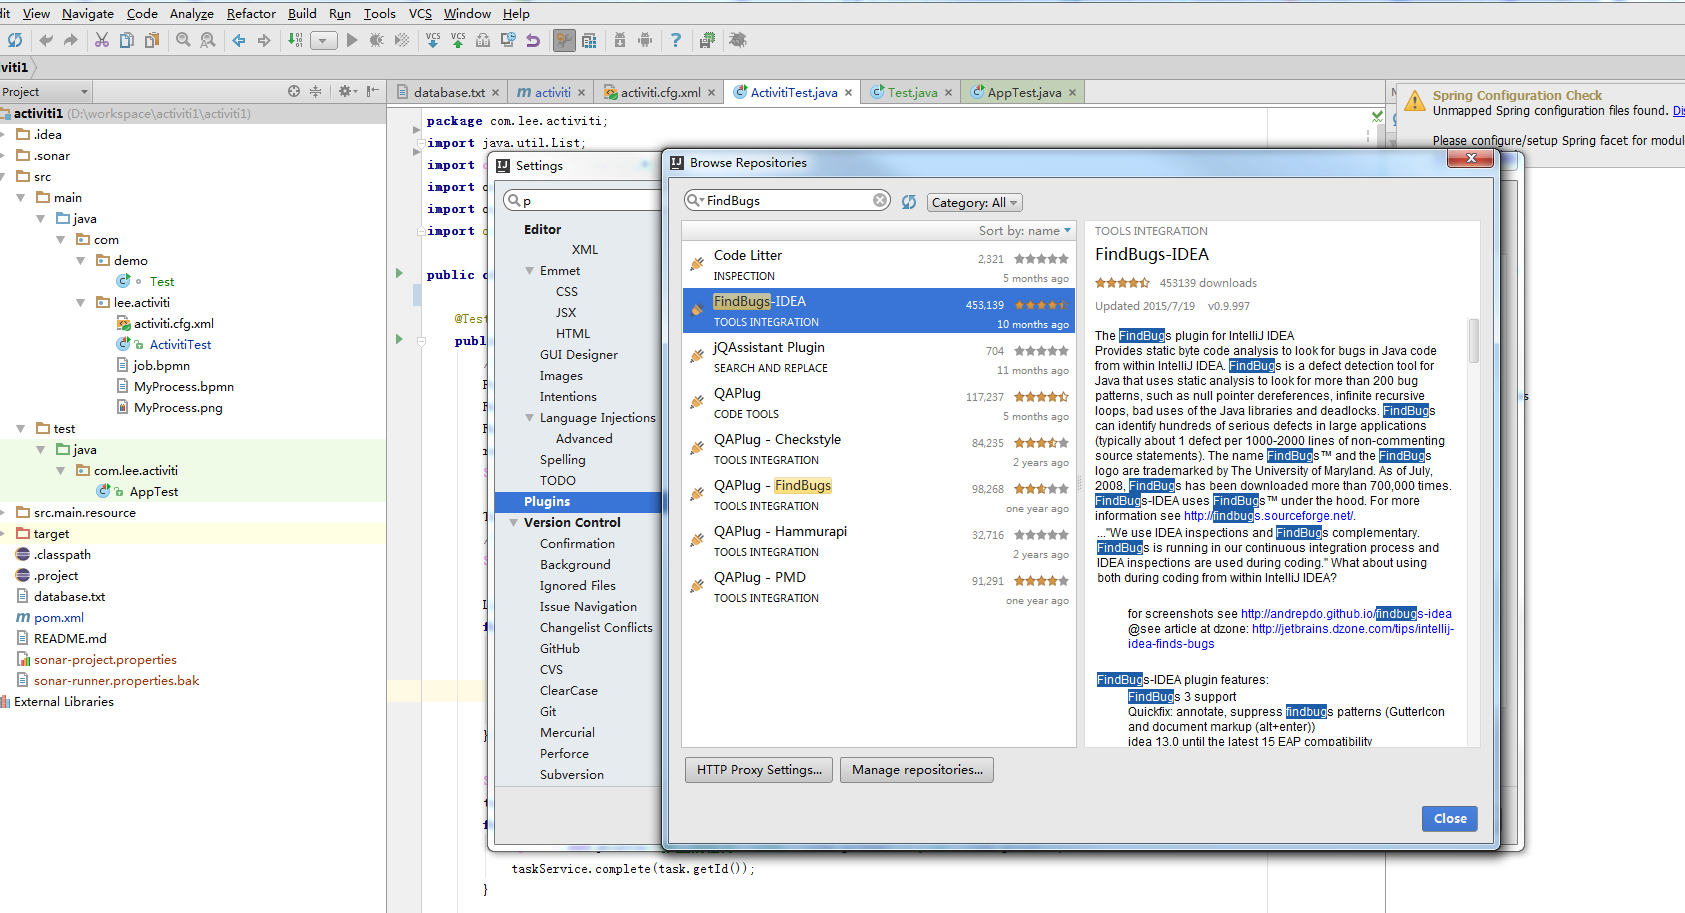The height and width of the screenshot is (913, 1685).
Task: Click the Find magnifier icon
Action: click(183, 40)
